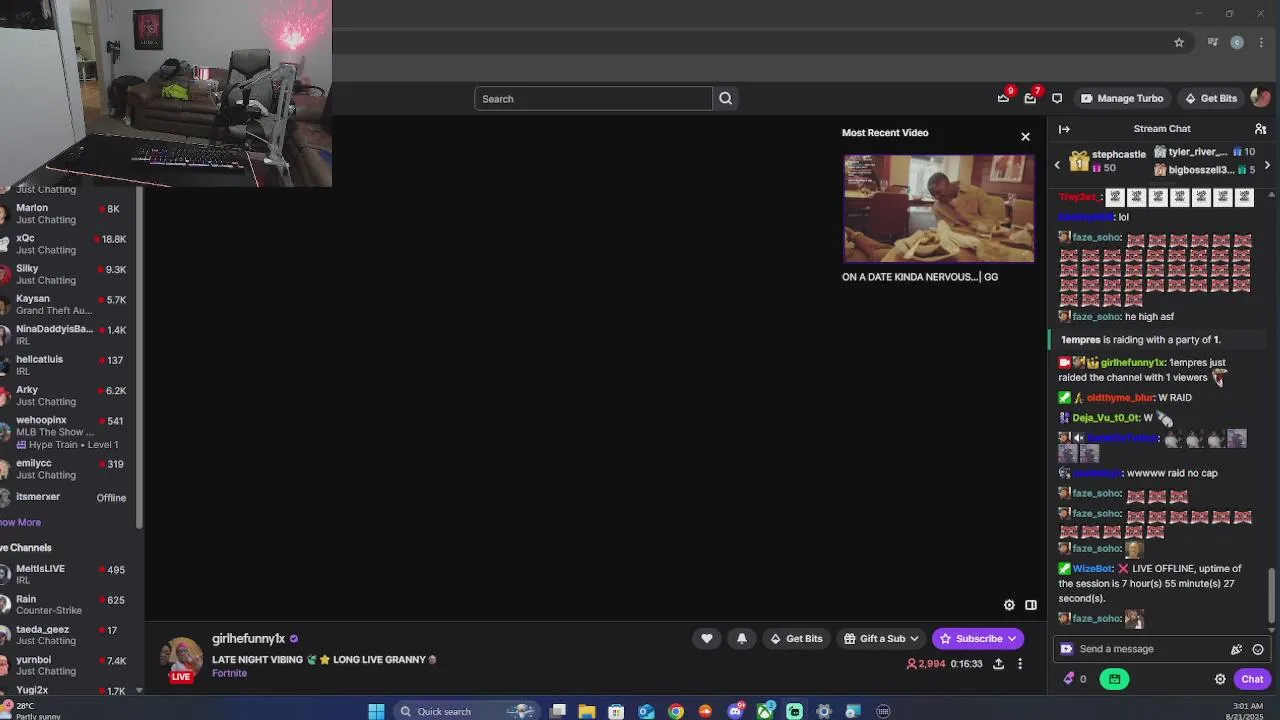Expand the Show More channels link

click(x=20, y=522)
